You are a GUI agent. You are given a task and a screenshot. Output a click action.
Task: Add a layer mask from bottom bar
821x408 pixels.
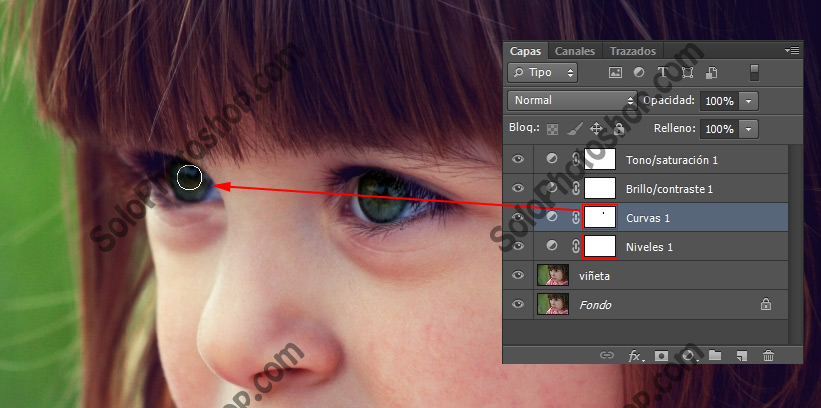(661, 355)
